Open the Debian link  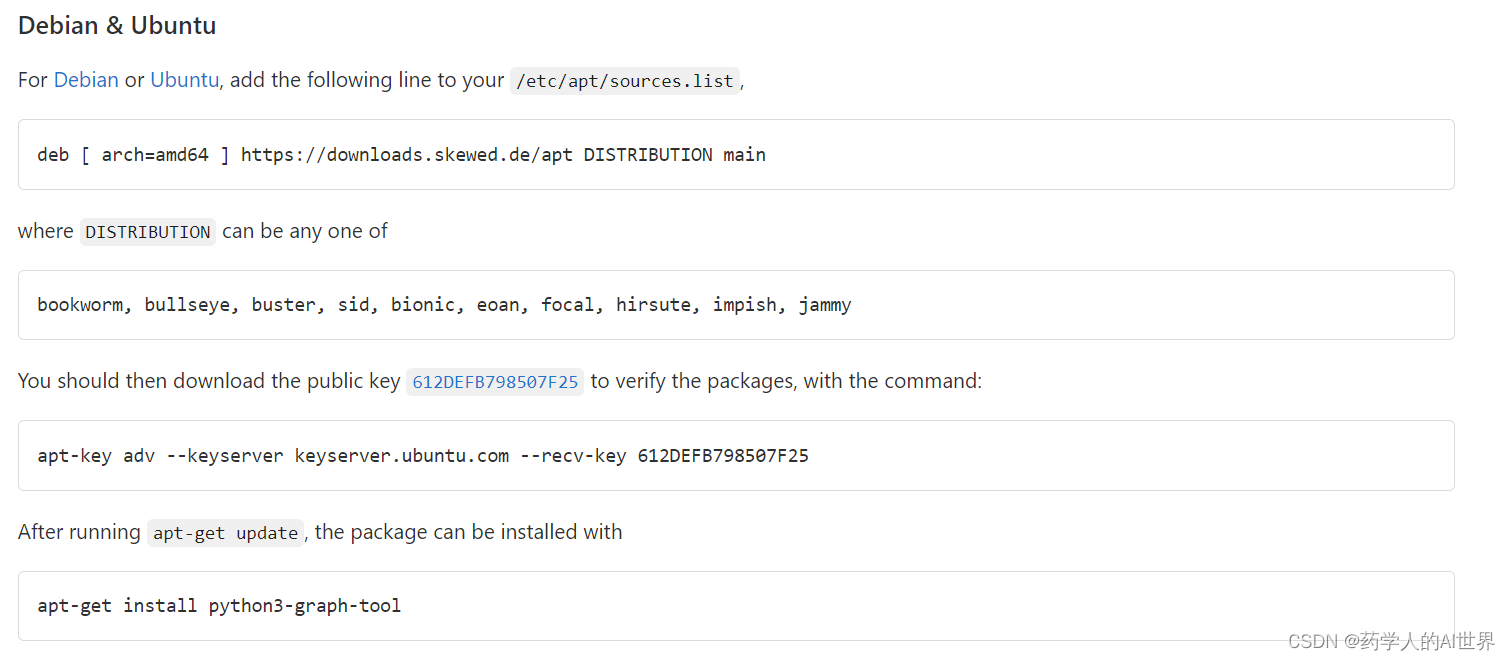coord(86,80)
